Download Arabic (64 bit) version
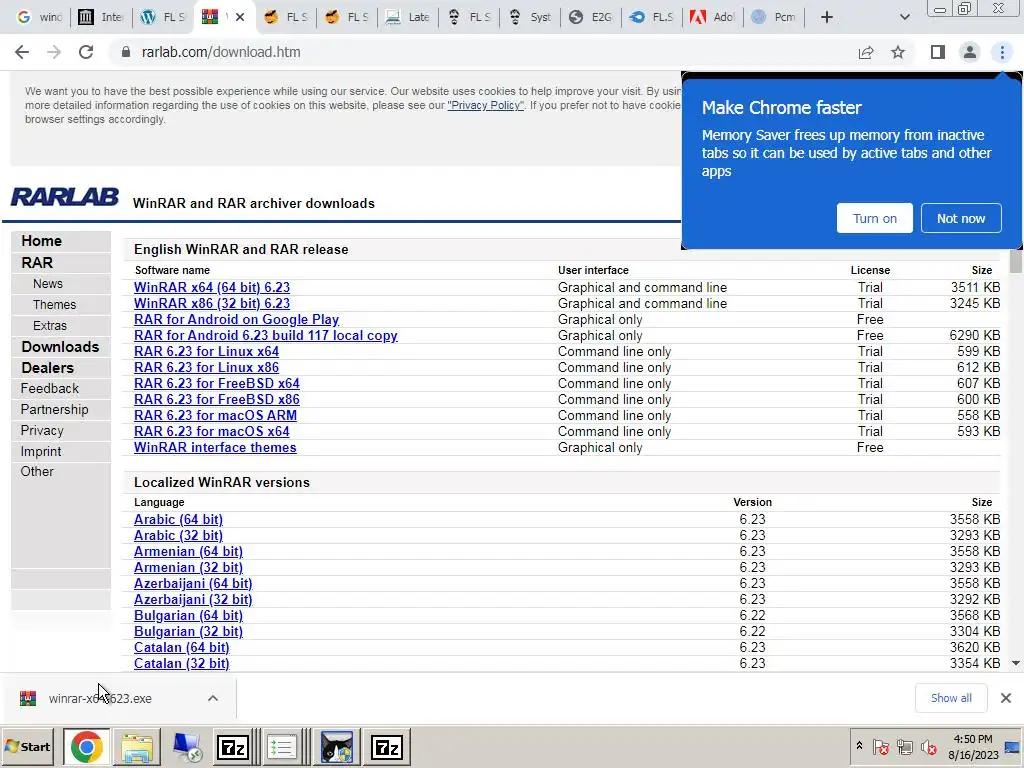Image resolution: width=1024 pixels, height=768 pixels. [x=178, y=519]
